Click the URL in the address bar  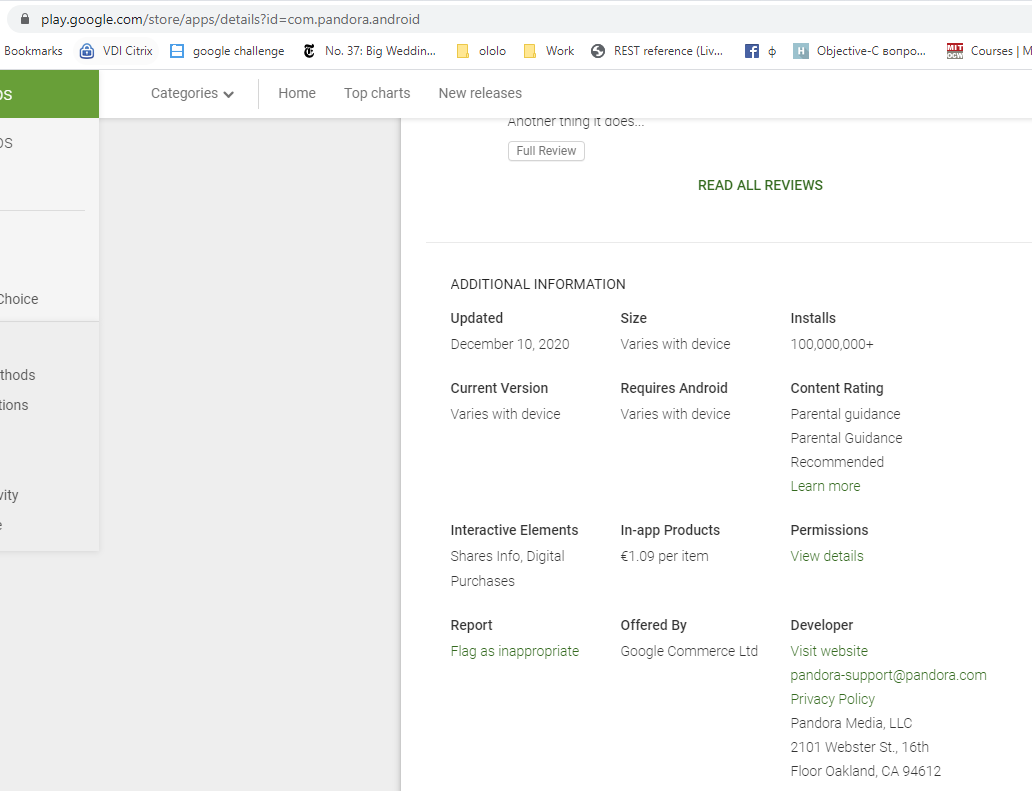click(230, 19)
